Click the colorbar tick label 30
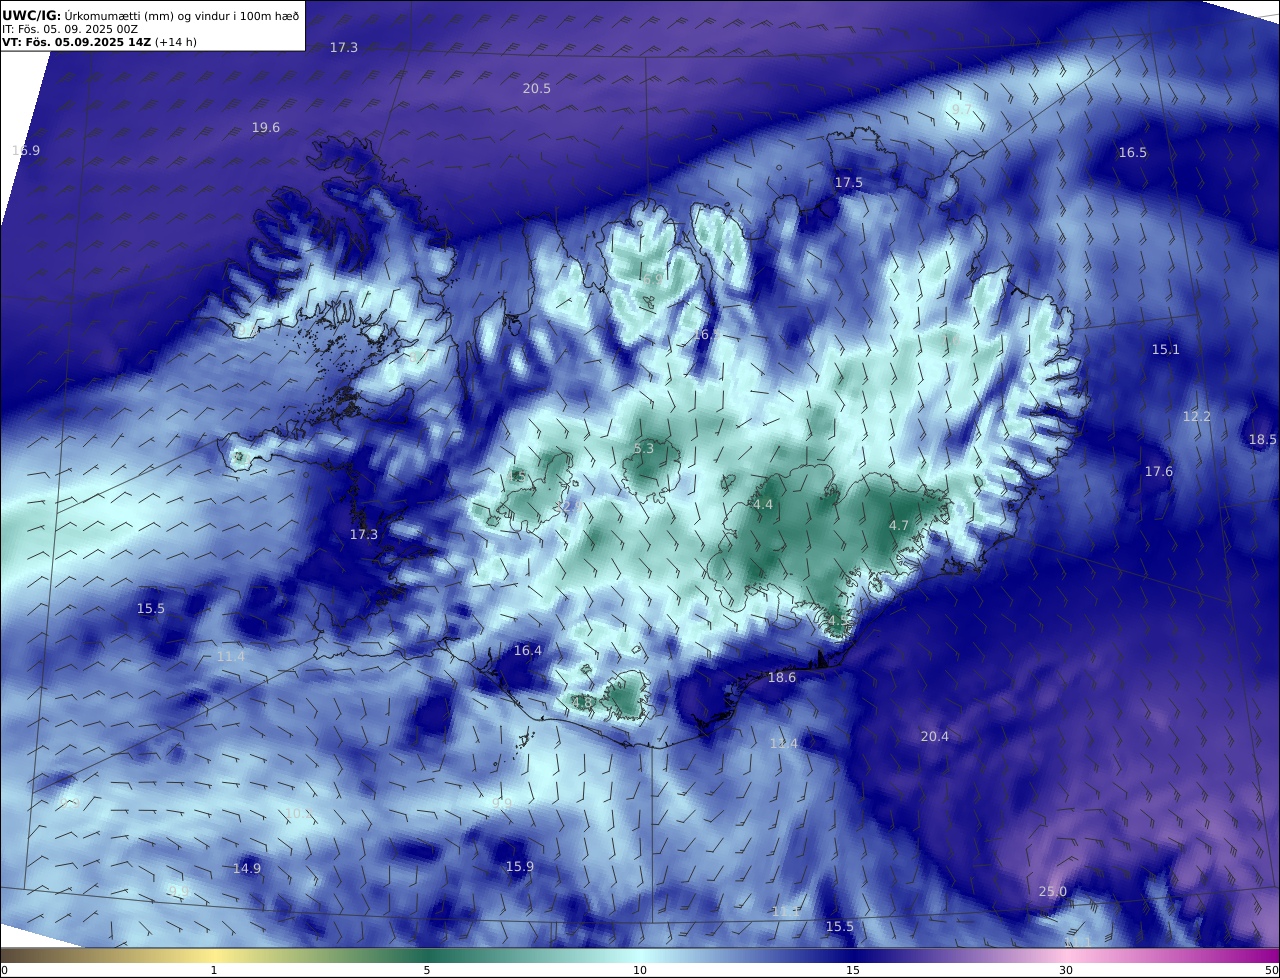The image size is (1280, 978). click(1066, 970)
